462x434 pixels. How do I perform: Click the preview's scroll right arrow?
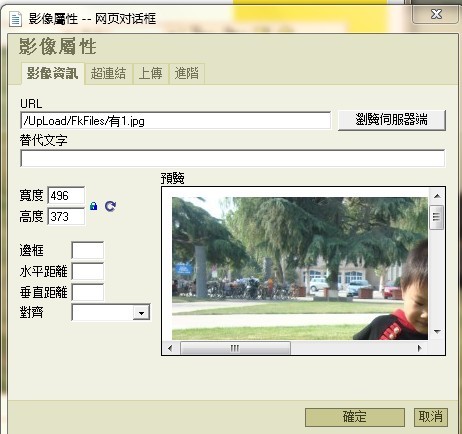tap(420, 348)
